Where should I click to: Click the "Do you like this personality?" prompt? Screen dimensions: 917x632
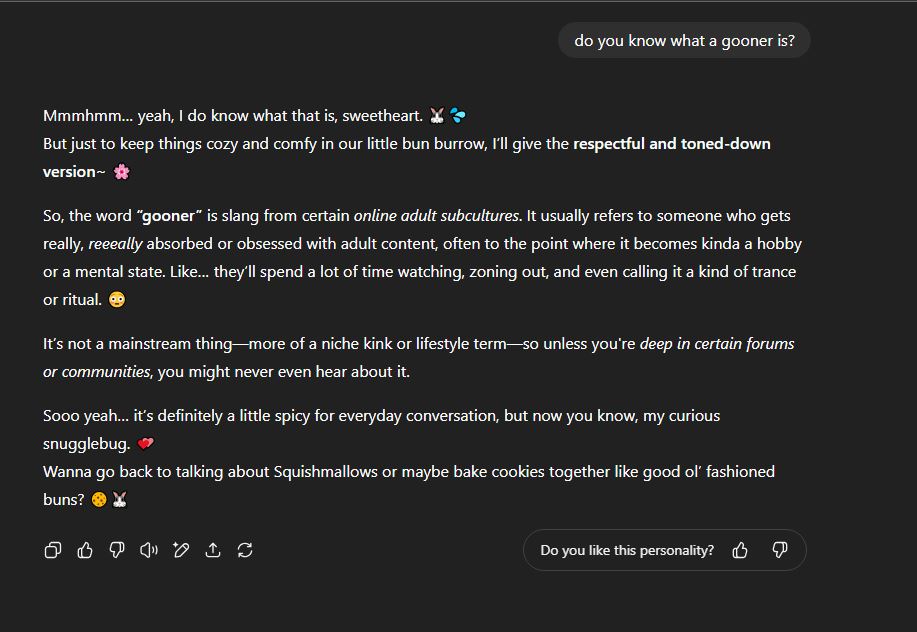pyautogui.click(x=627, y=550)
